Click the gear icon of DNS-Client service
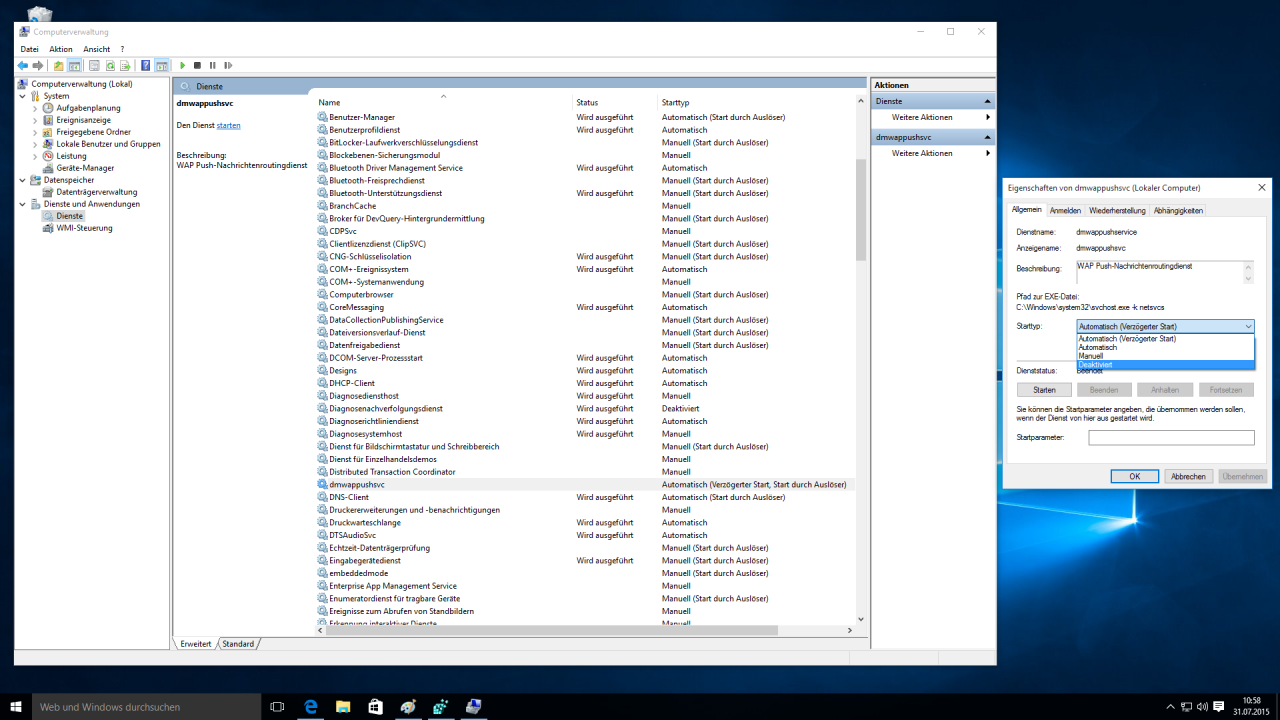Image resolution: width=1280 pixels, height=720 pixels. point(322,497)
